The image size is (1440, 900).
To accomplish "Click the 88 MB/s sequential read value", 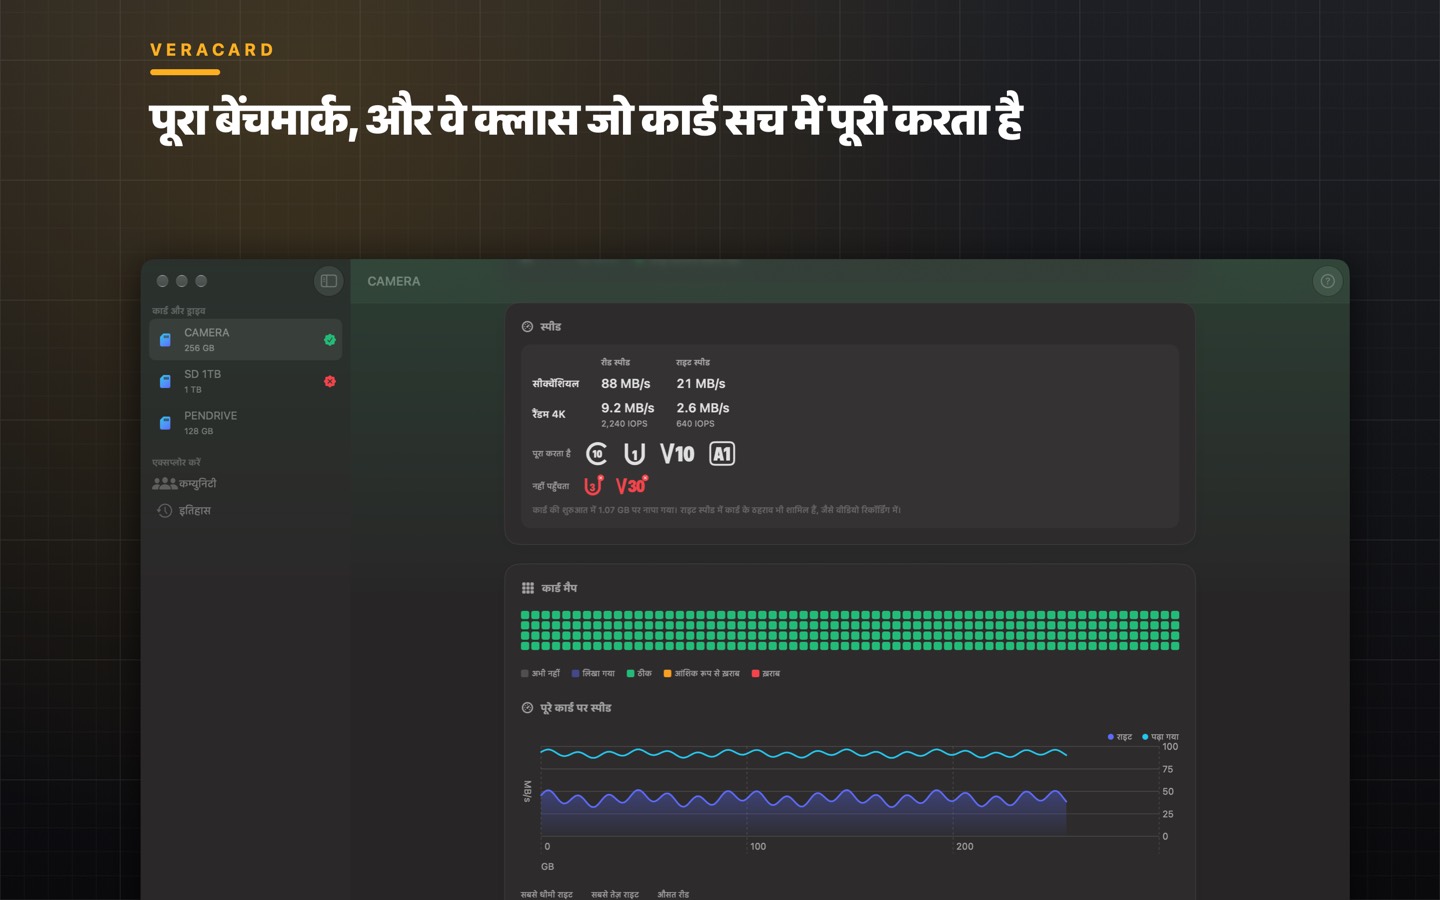I will [626, 384].
